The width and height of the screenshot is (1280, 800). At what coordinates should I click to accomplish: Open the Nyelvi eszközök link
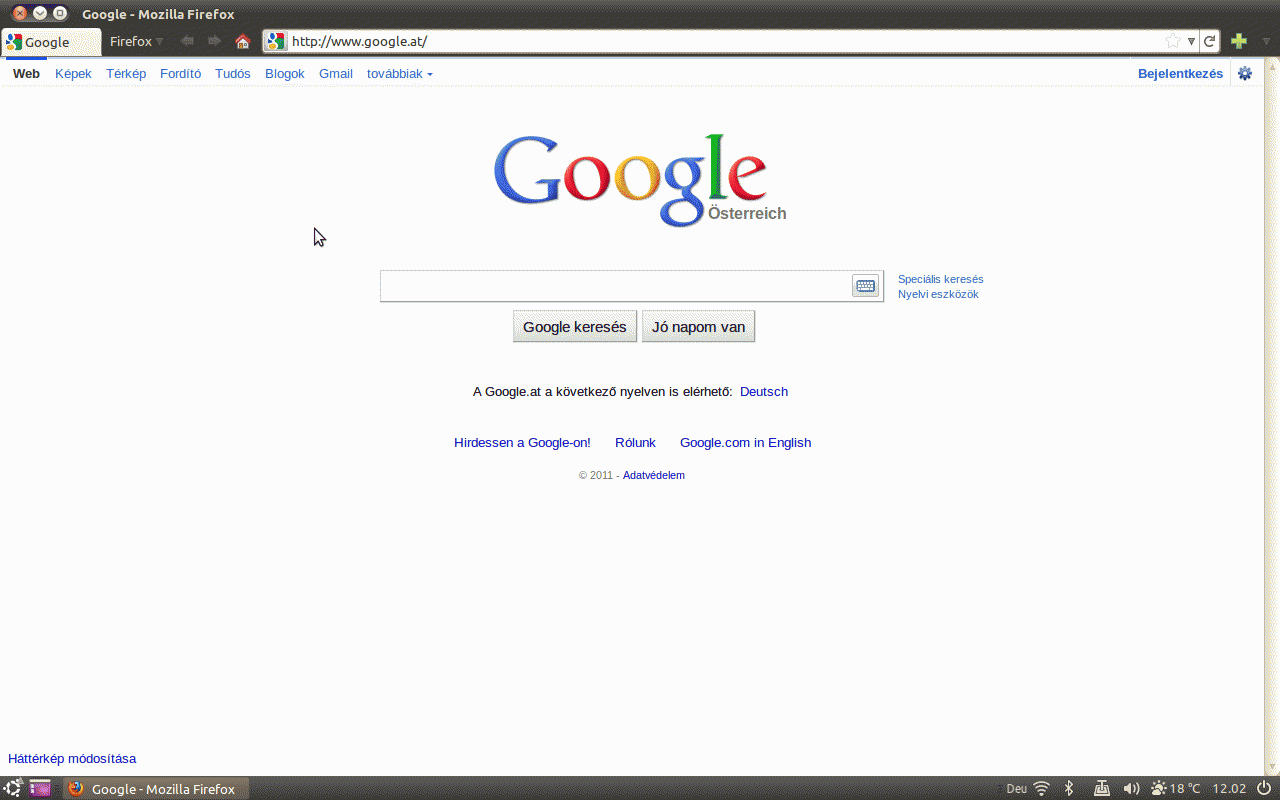(938, 294)
